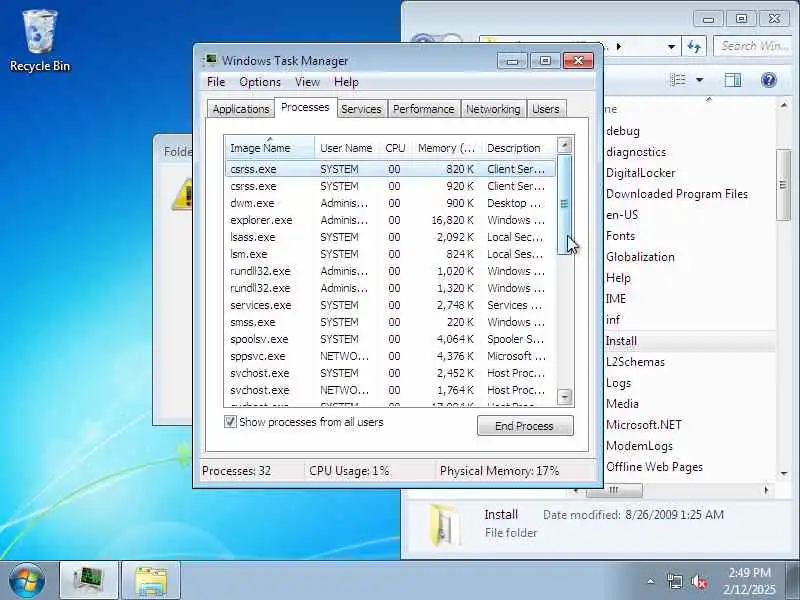Switch to the Users tab

(545, 109)
